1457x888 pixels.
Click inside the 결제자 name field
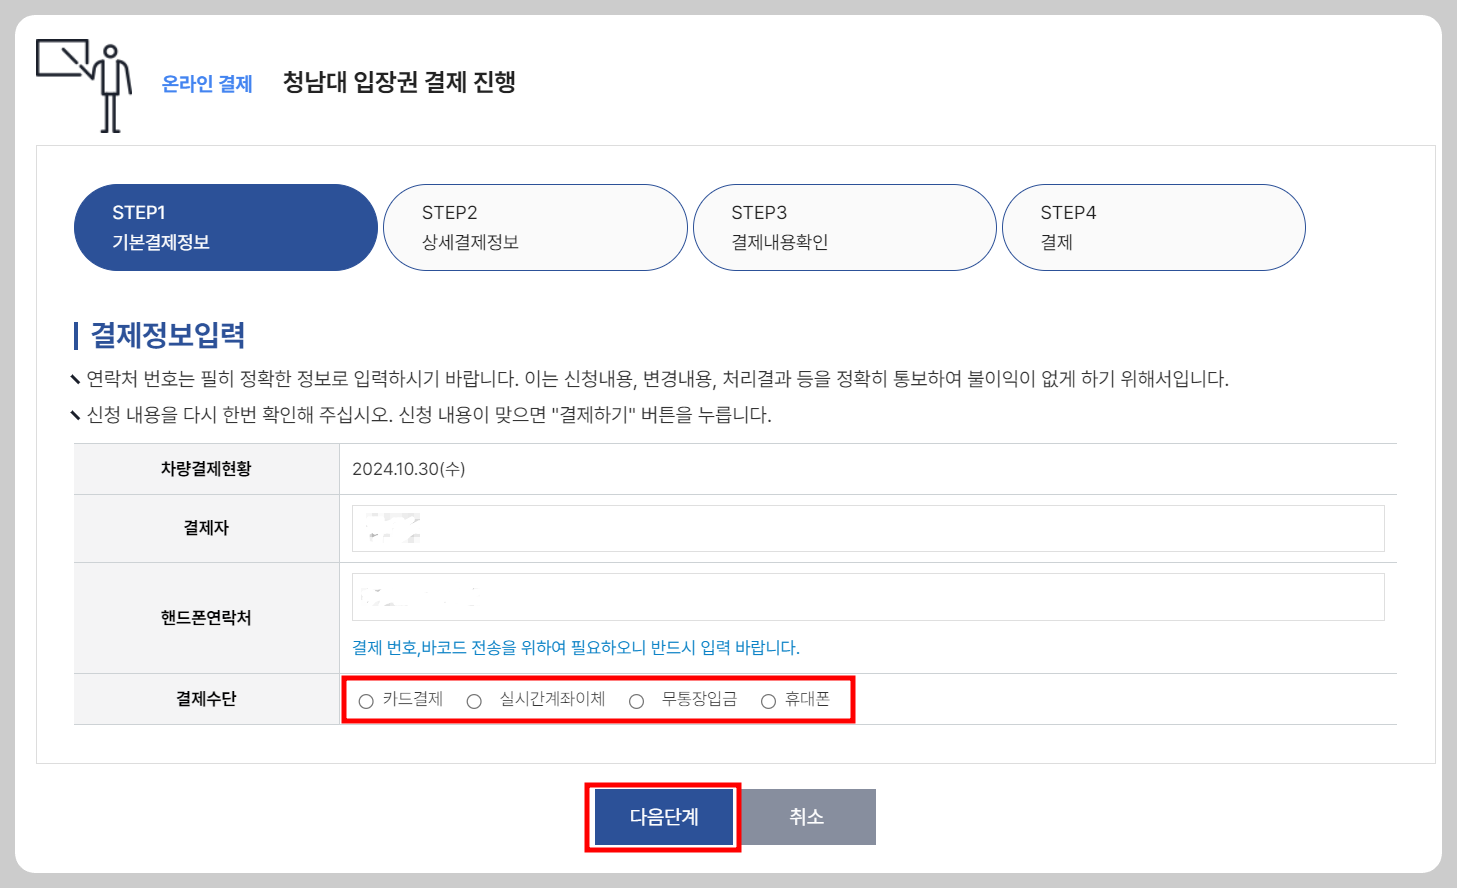pos(866,528)
